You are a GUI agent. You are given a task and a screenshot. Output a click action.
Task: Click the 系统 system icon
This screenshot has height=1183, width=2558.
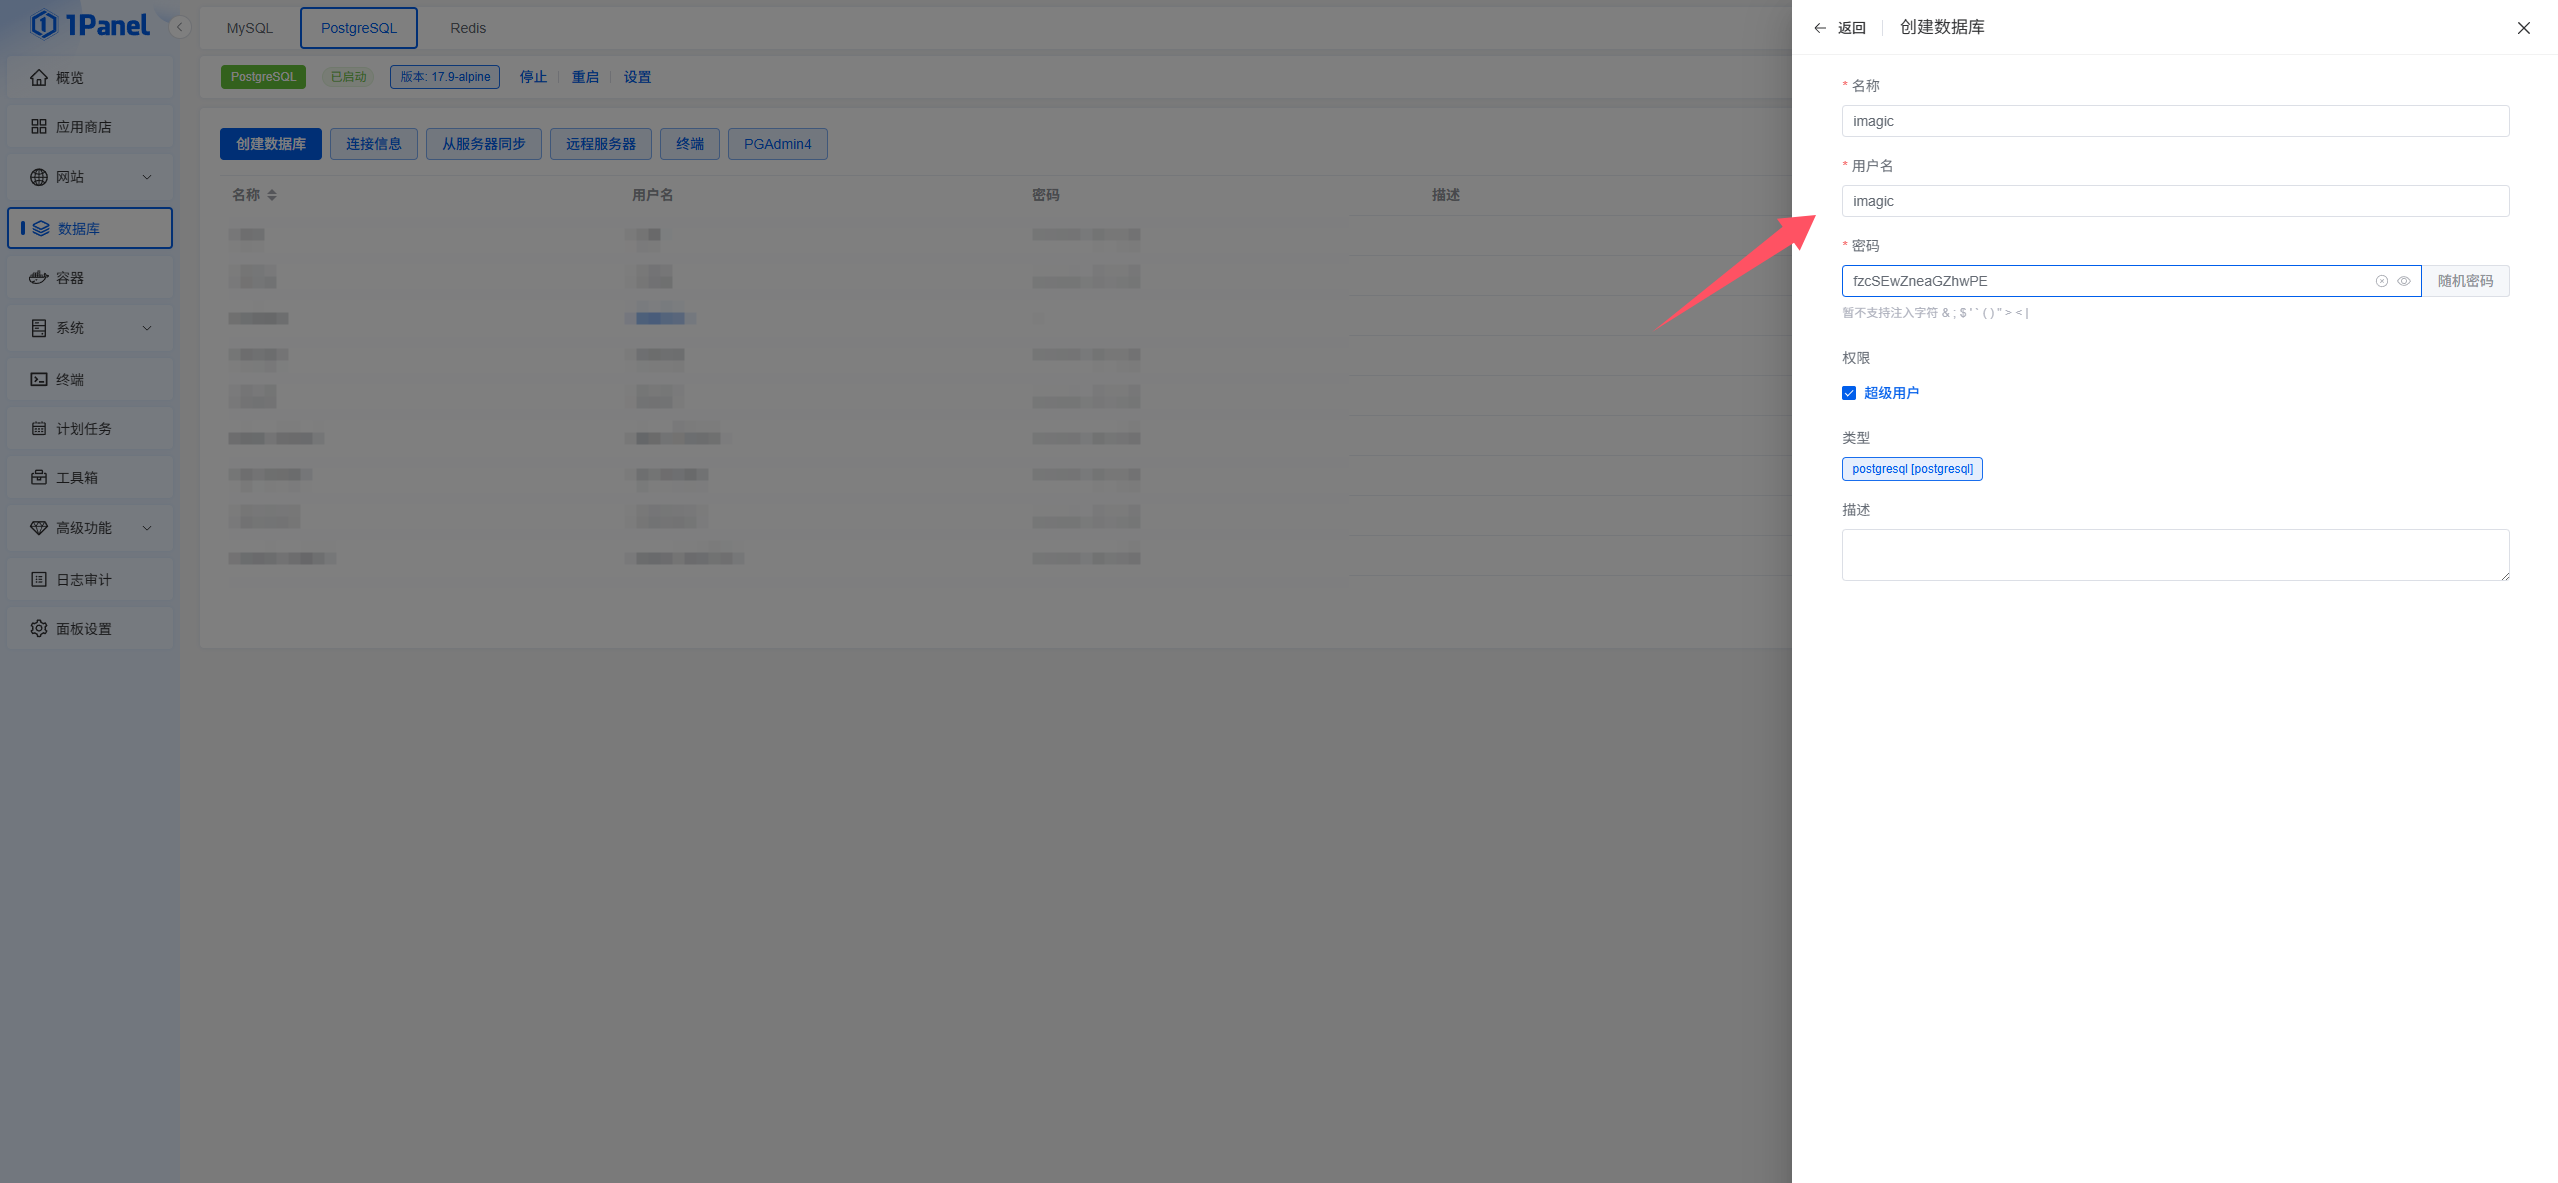tap(39, 328)
